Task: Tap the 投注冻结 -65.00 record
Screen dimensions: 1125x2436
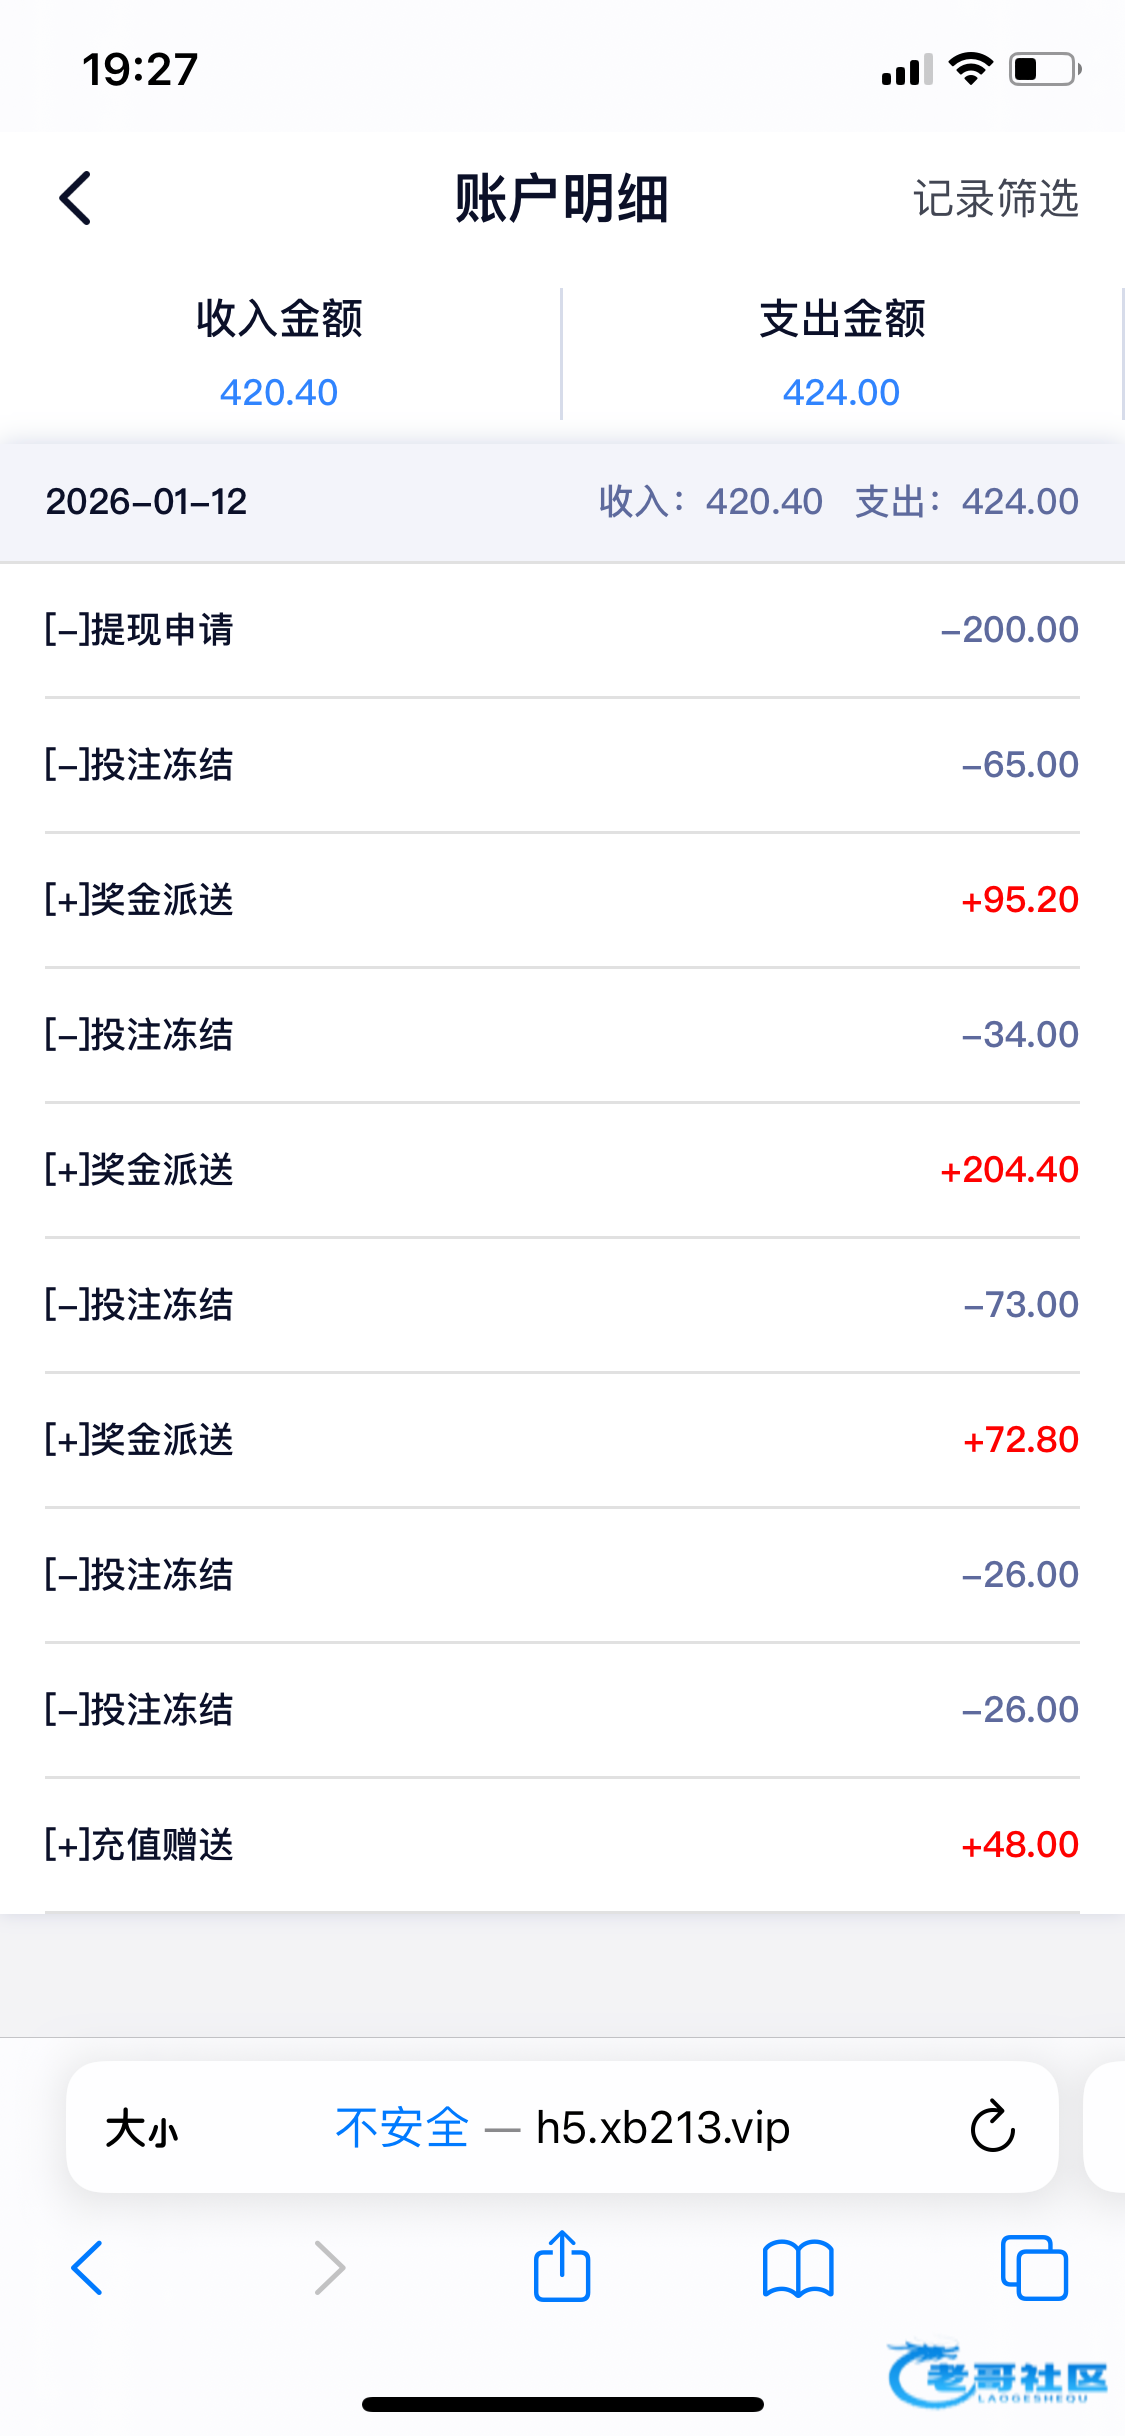Action: pyautogui.click(x=562, y=765)
